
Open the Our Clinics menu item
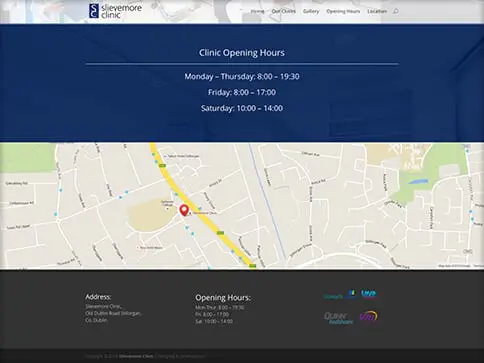(283, 11)
